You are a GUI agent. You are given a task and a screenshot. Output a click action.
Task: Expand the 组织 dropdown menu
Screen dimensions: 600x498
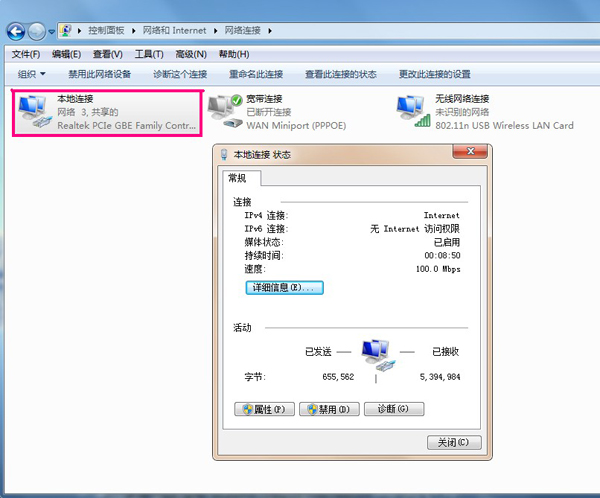point(32,74)
